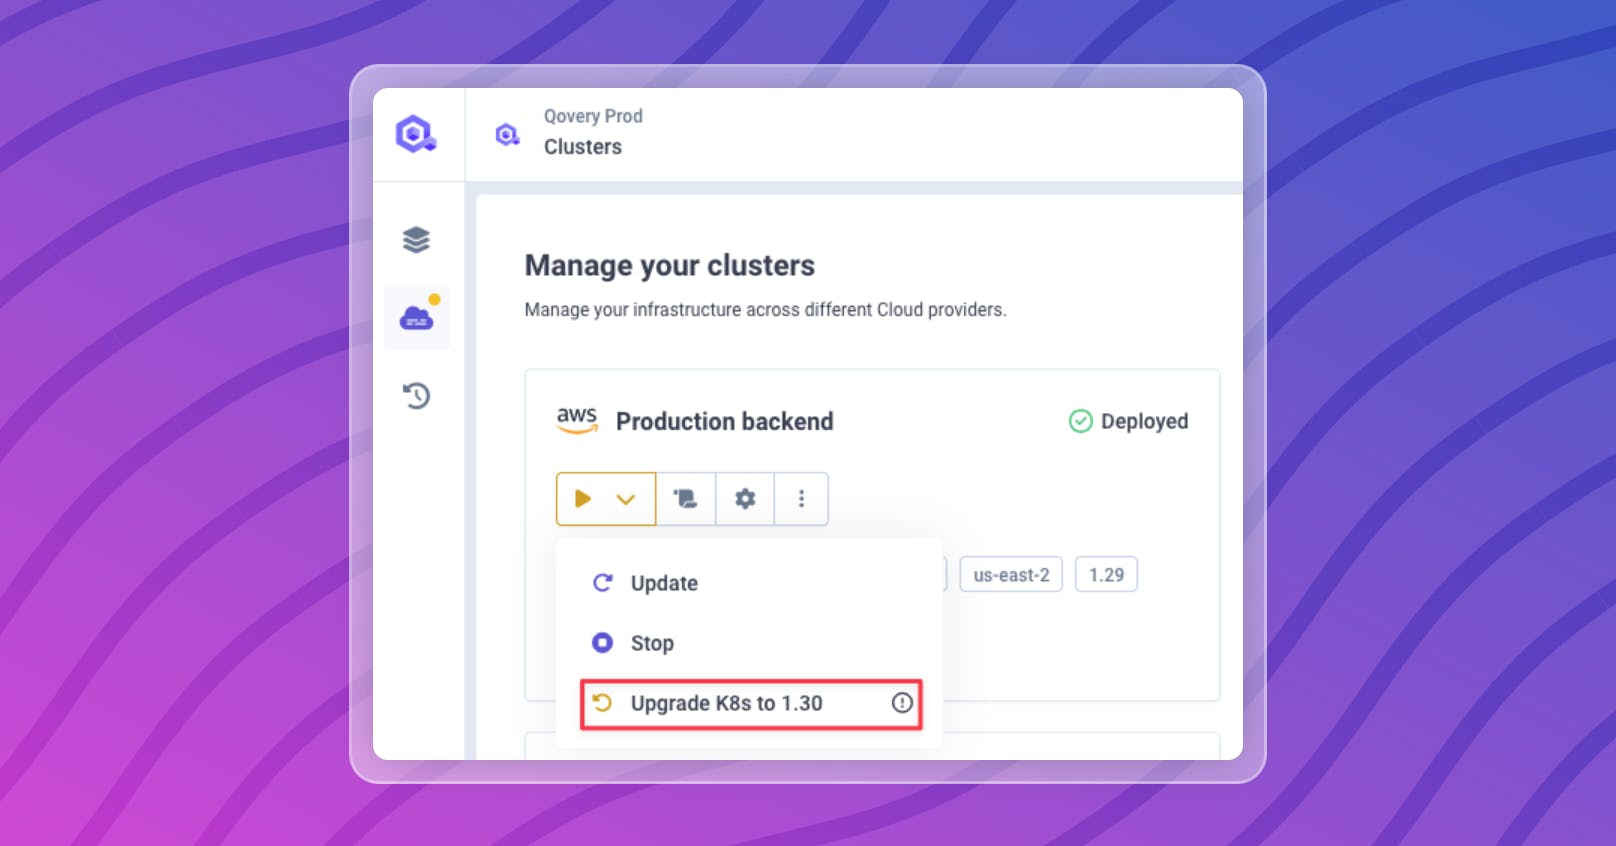
Task: Click the AWS provider logo
Action: [x=577, y=420]
